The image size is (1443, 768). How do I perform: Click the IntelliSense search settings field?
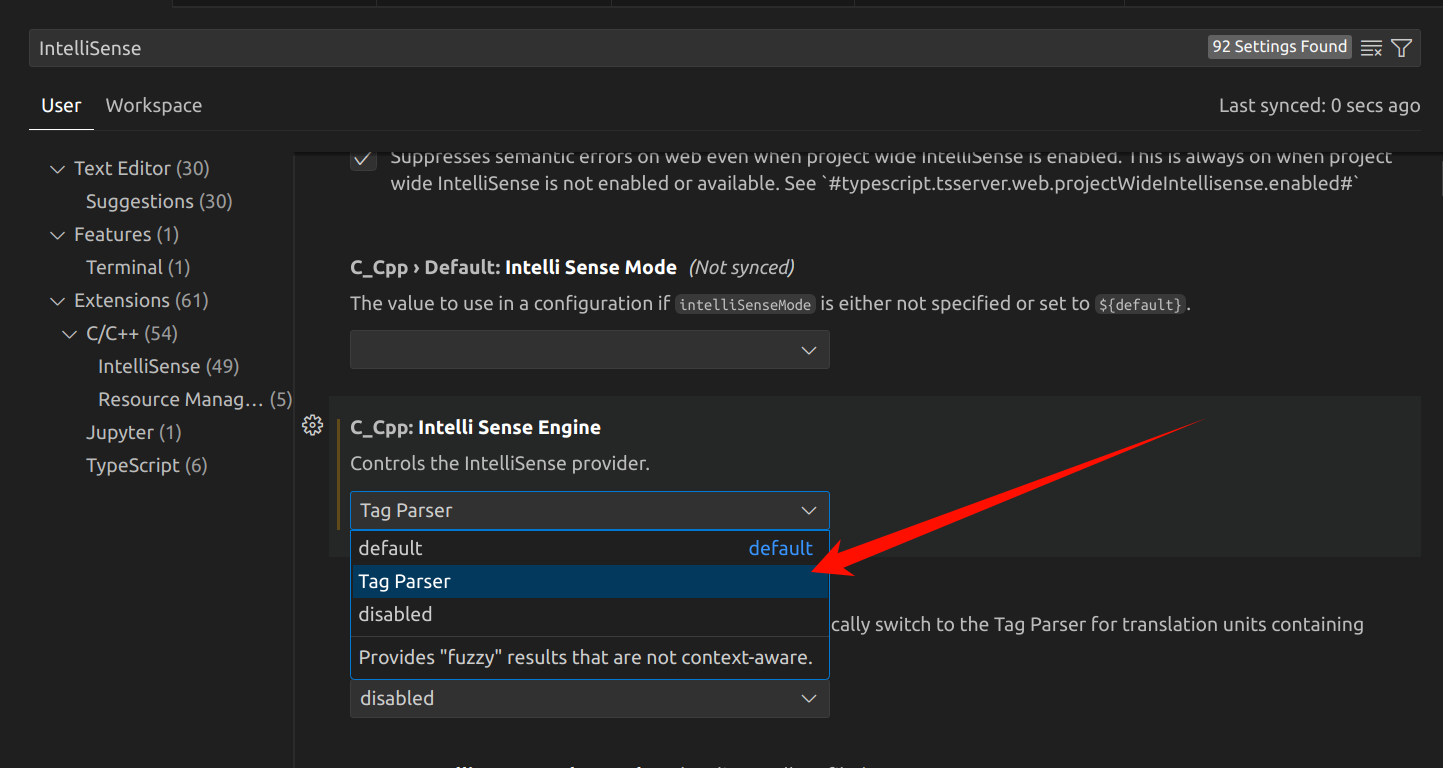coord(600,48)
